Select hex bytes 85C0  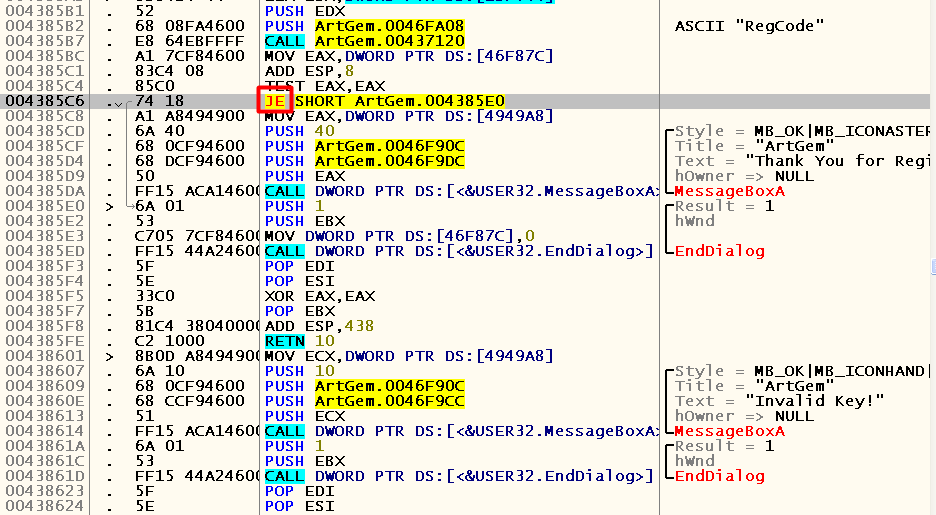pyautogui.click(x=155, y=86)
